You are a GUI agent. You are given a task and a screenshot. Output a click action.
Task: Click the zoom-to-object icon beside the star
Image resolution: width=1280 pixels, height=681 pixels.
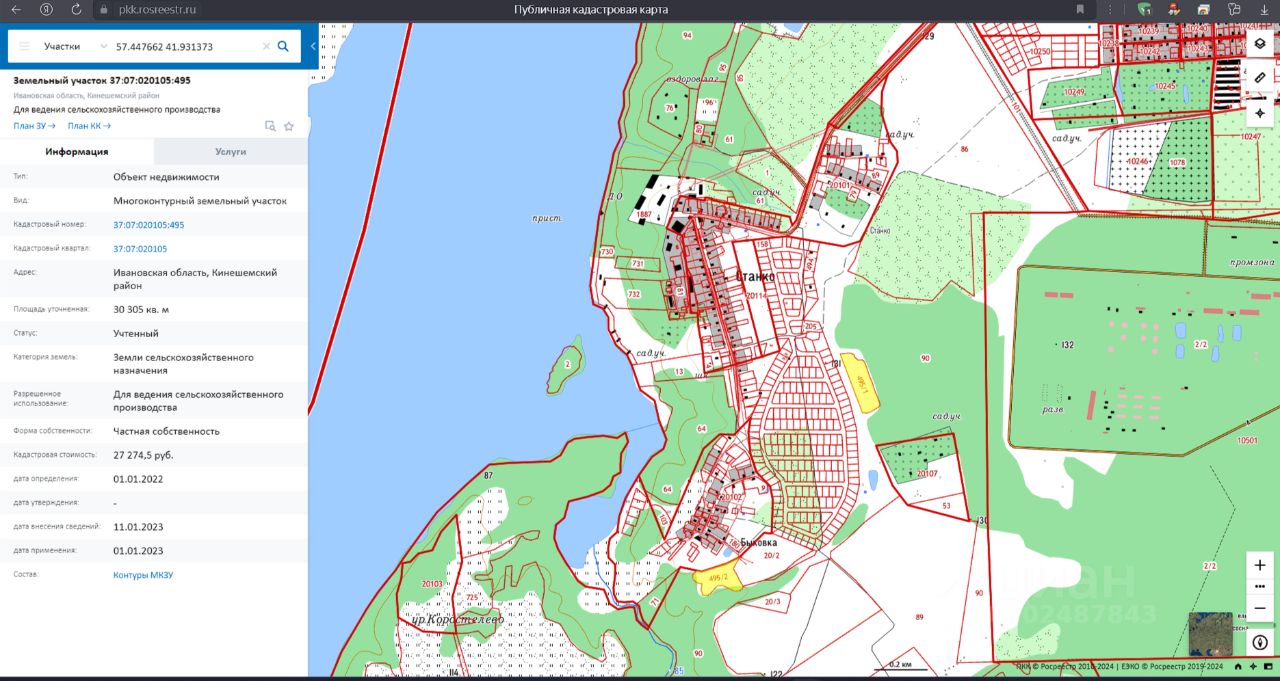click(270, 126)
